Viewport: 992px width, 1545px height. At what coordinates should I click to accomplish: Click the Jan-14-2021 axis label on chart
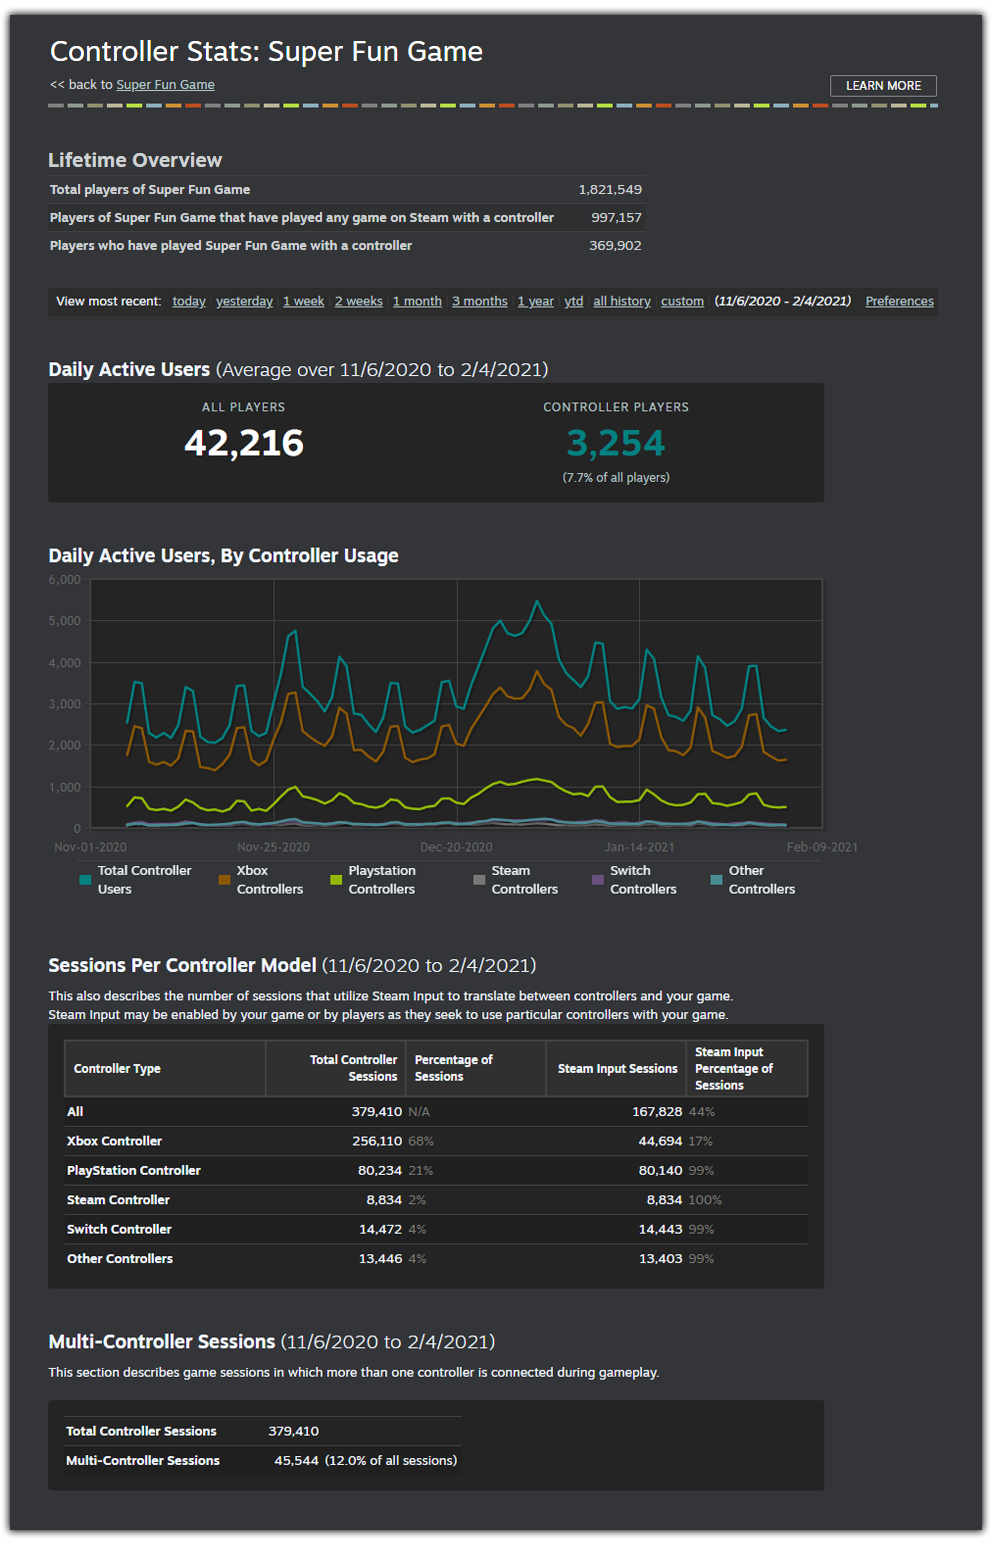[639, 848]
